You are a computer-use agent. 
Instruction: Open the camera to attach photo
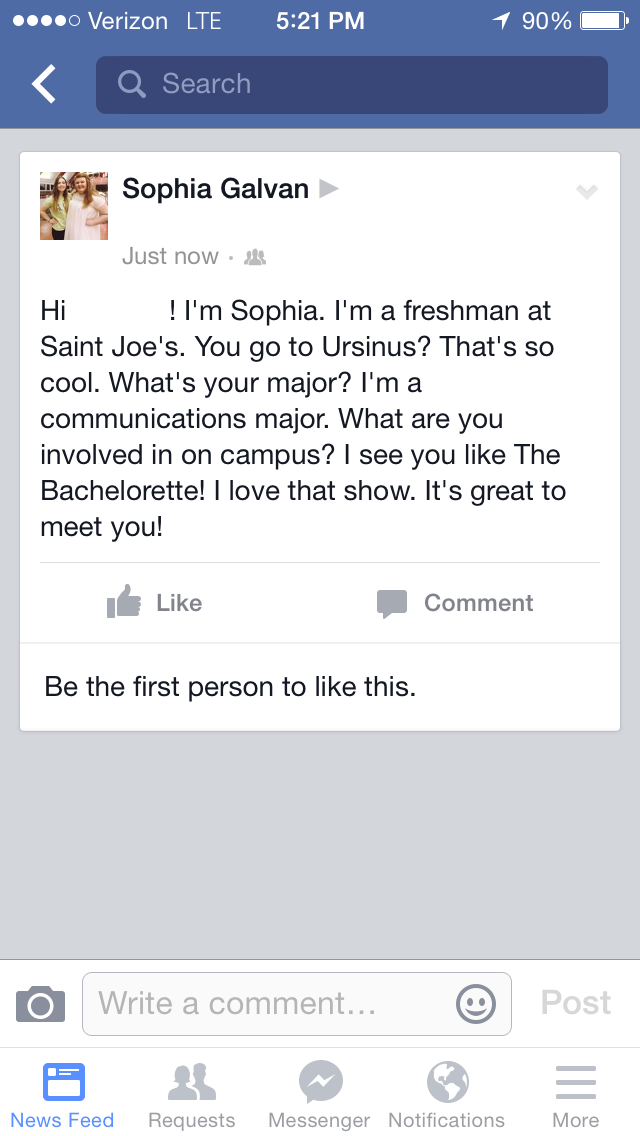pyautogui.click(x=41, y=1003)
